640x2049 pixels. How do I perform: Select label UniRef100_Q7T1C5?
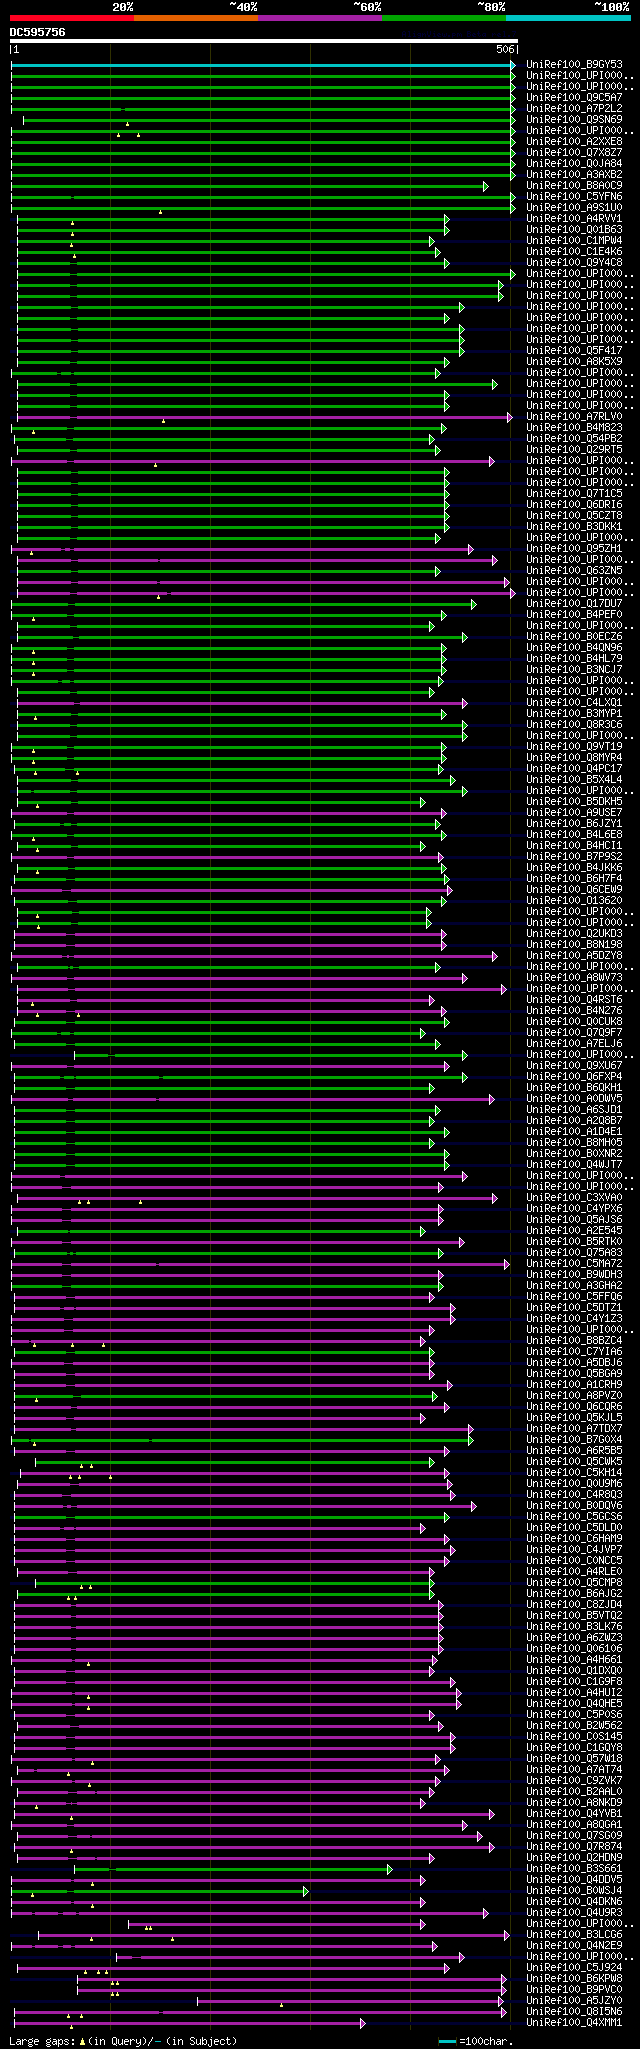574,494
